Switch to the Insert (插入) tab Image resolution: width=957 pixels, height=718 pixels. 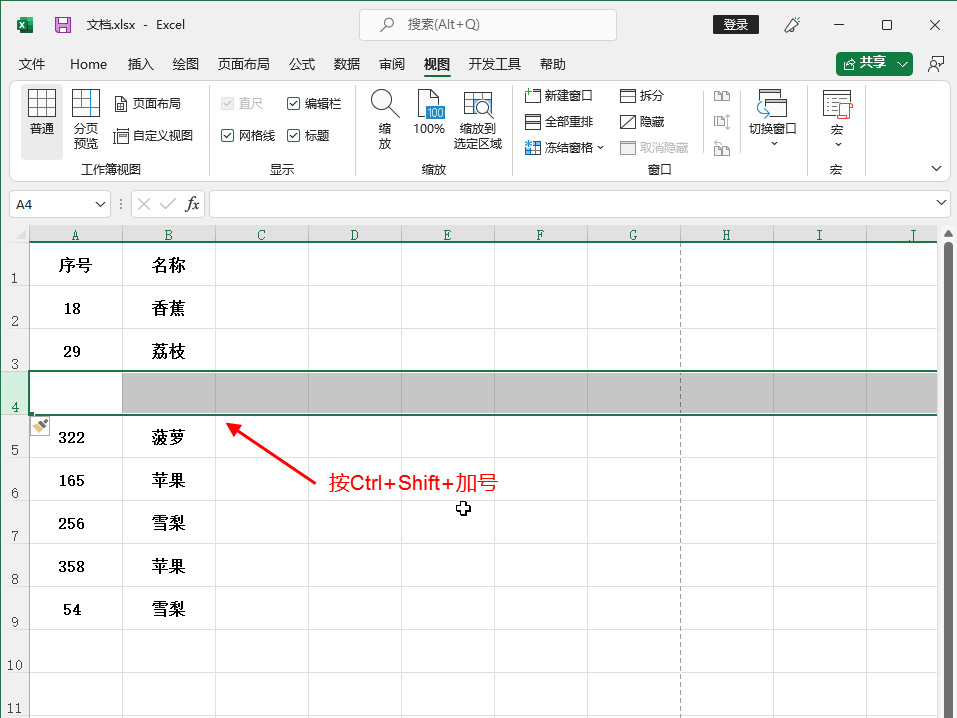tap(140, 64)
